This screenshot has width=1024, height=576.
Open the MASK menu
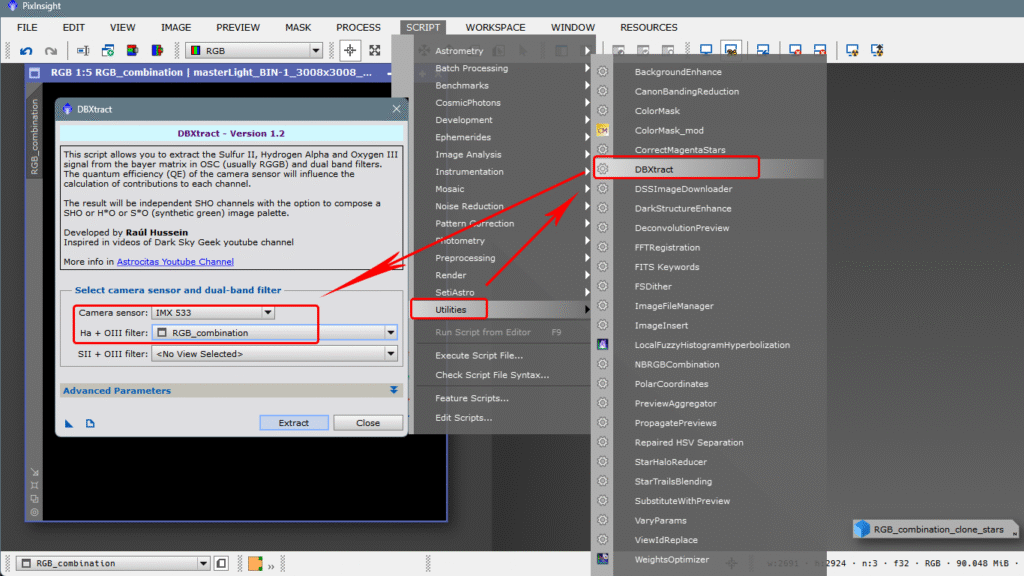(298, 27)
